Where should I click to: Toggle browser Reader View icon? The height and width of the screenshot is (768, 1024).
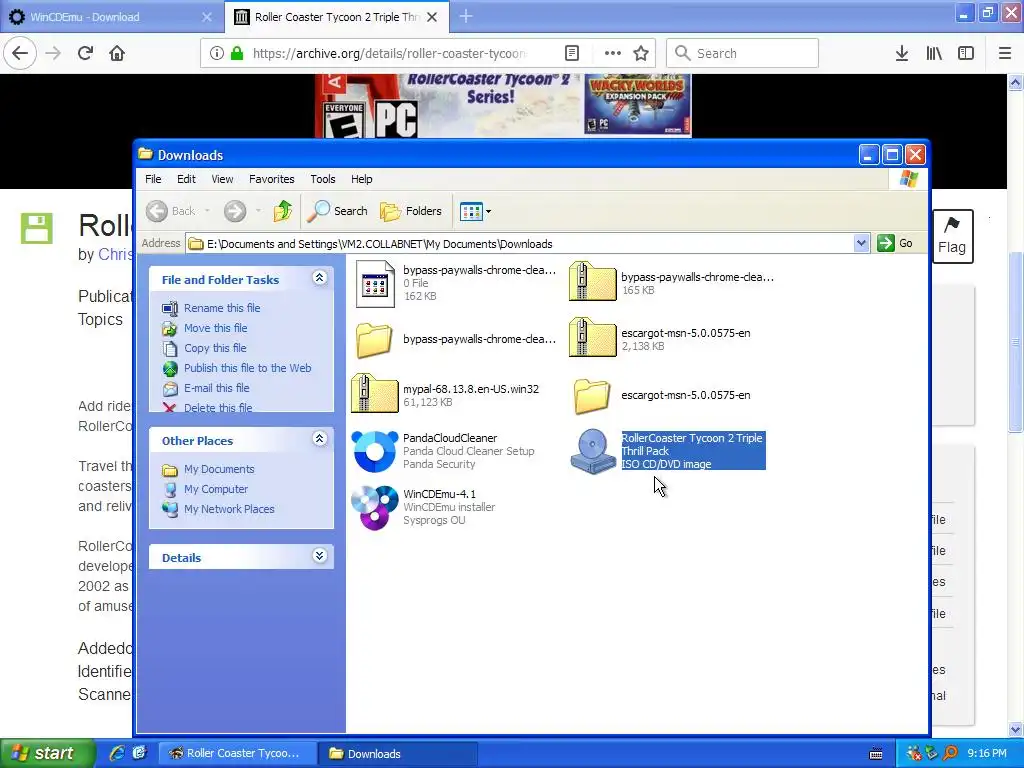click(x=571, y=53)
